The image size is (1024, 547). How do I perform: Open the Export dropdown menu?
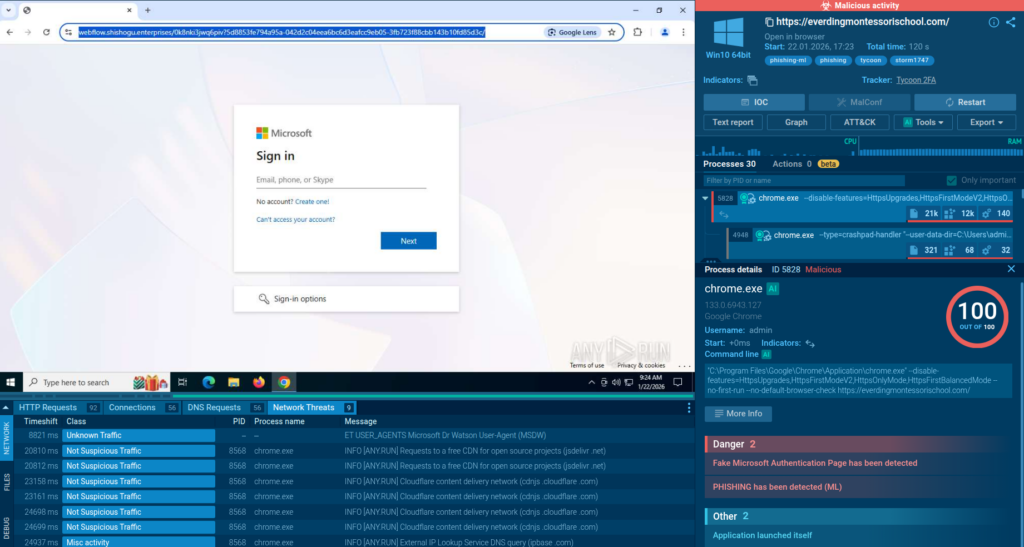(x=983, y=122)
